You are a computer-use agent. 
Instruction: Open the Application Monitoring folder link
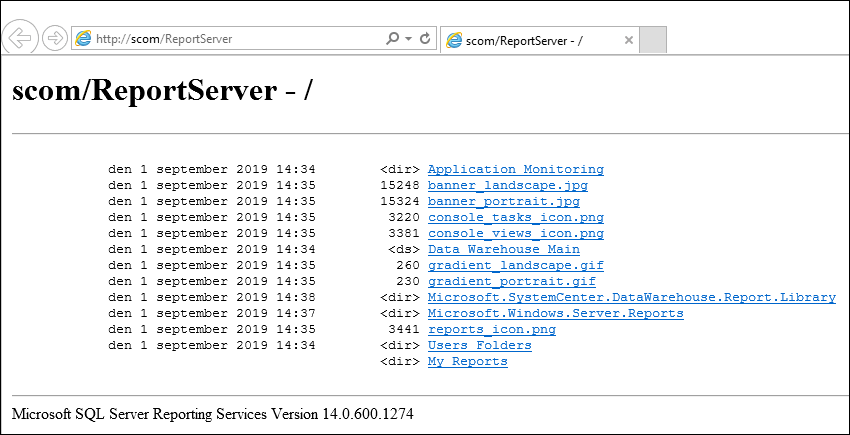pyautogui.click(x=516, y=169)
